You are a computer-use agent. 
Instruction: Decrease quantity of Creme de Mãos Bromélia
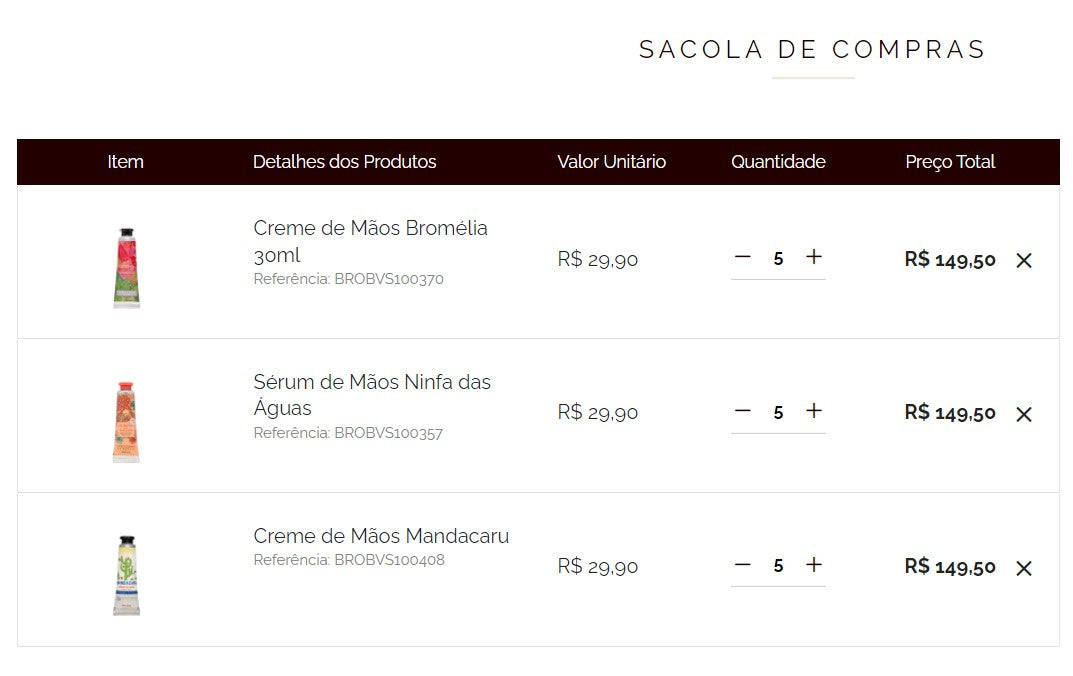coord(742,257)
